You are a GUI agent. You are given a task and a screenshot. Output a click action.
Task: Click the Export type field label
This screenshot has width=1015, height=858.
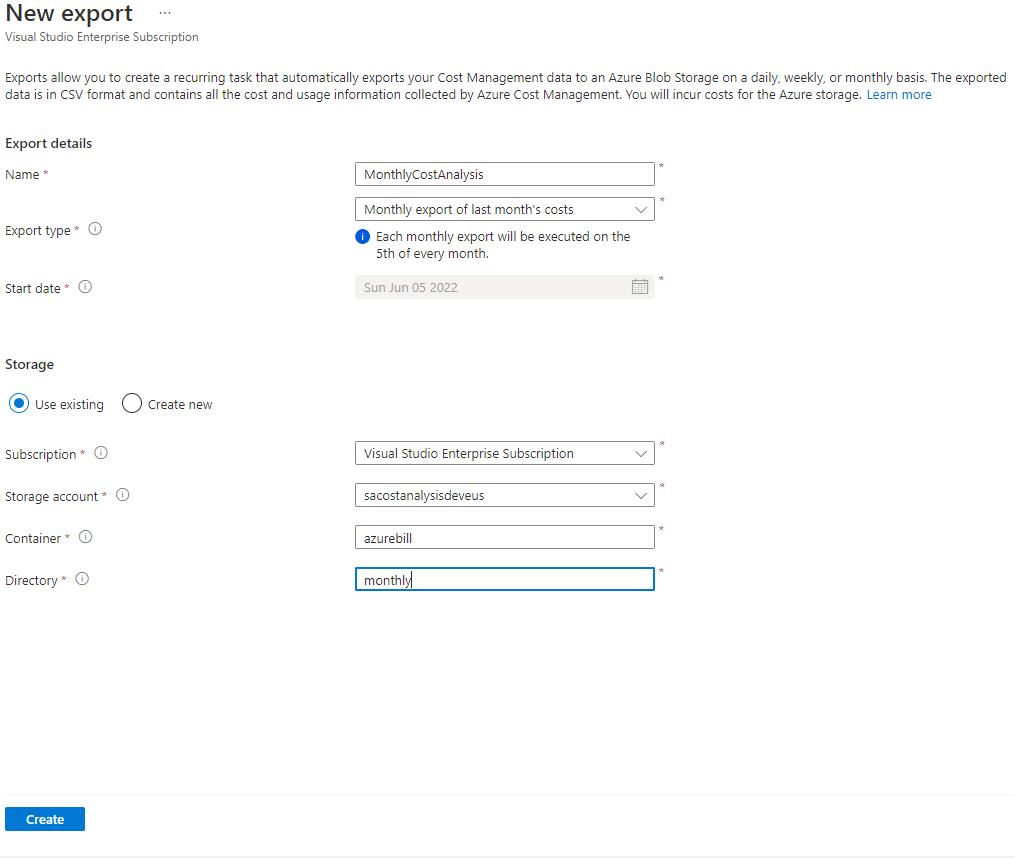tap(38, 231)
